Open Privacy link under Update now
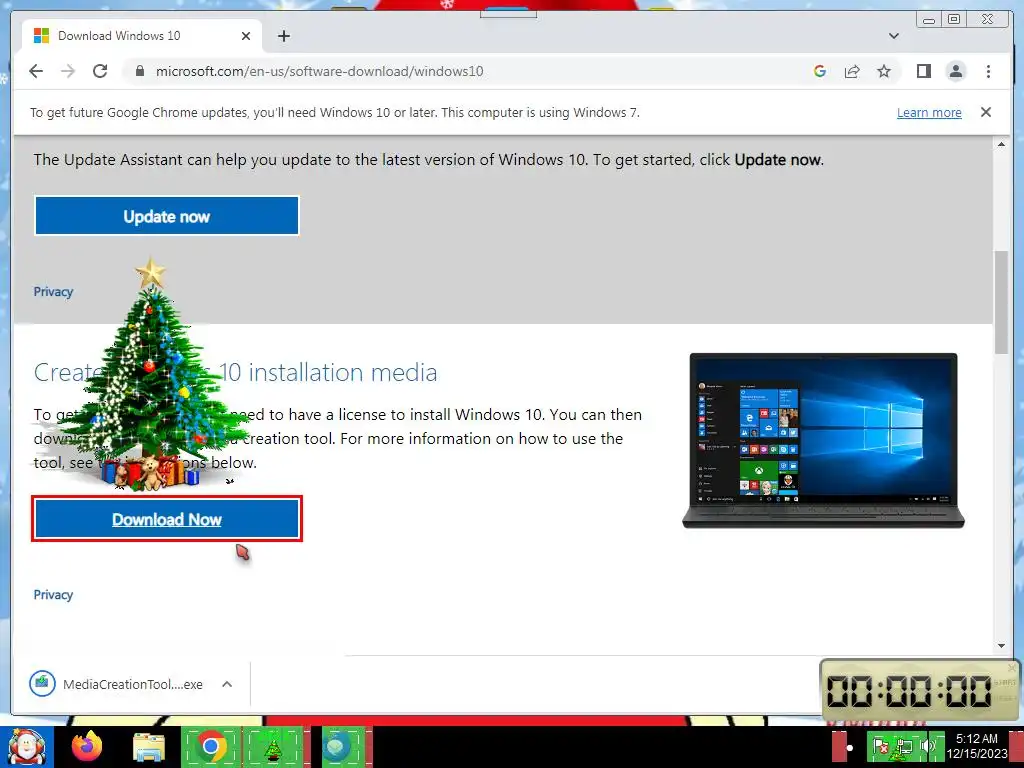The width and height of the screenshot is (1024, 768). coord(53,292)
